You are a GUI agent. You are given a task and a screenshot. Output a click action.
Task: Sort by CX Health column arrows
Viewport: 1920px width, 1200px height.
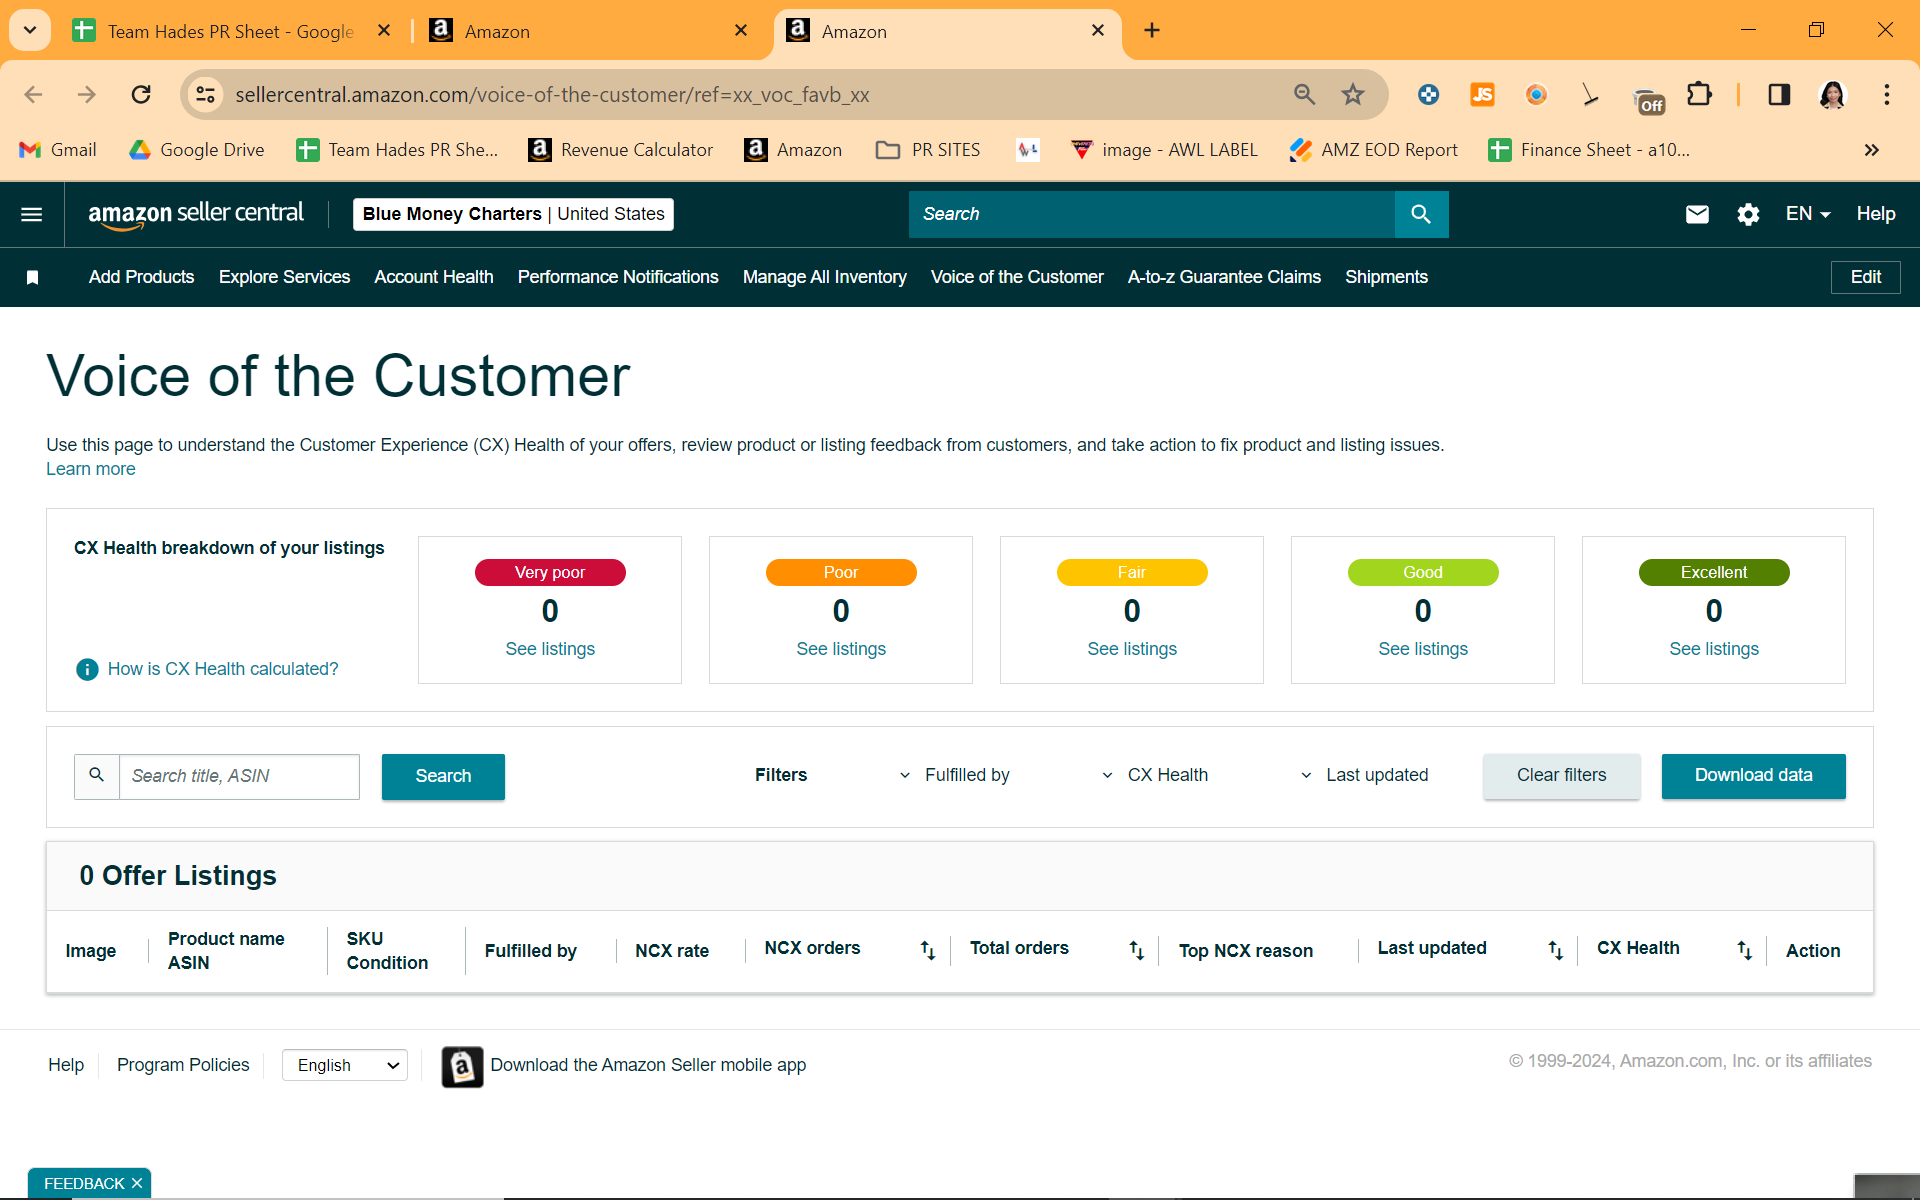pyautogui.click(x=1744, y=950)
